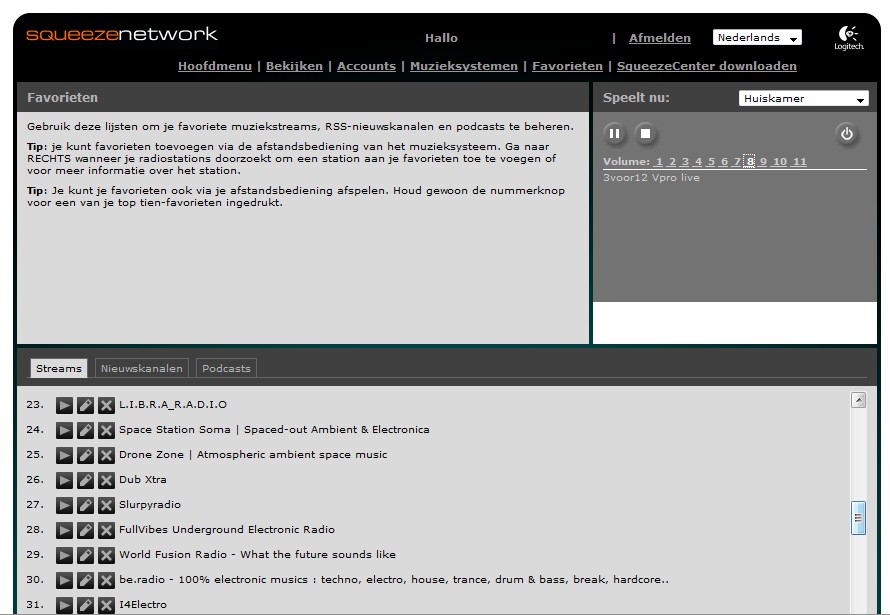This screenshot has width=890, height=615.
Task: Go to the Bekijken page
Action: 294,66
